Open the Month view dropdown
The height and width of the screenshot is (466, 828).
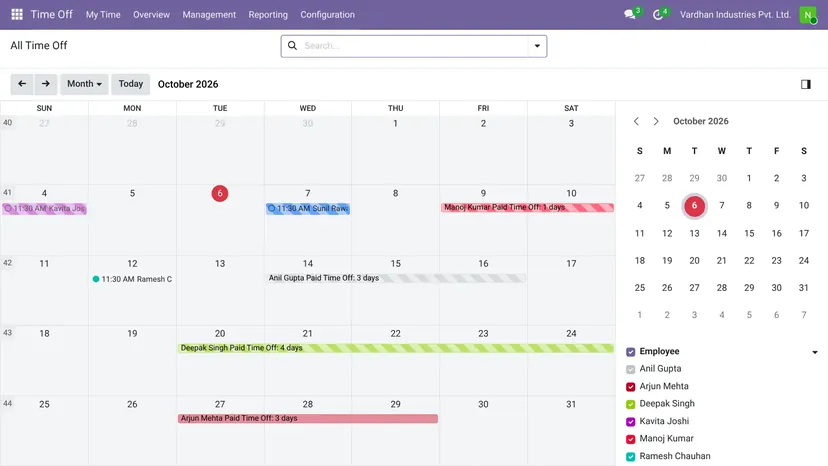click(84, 84)
